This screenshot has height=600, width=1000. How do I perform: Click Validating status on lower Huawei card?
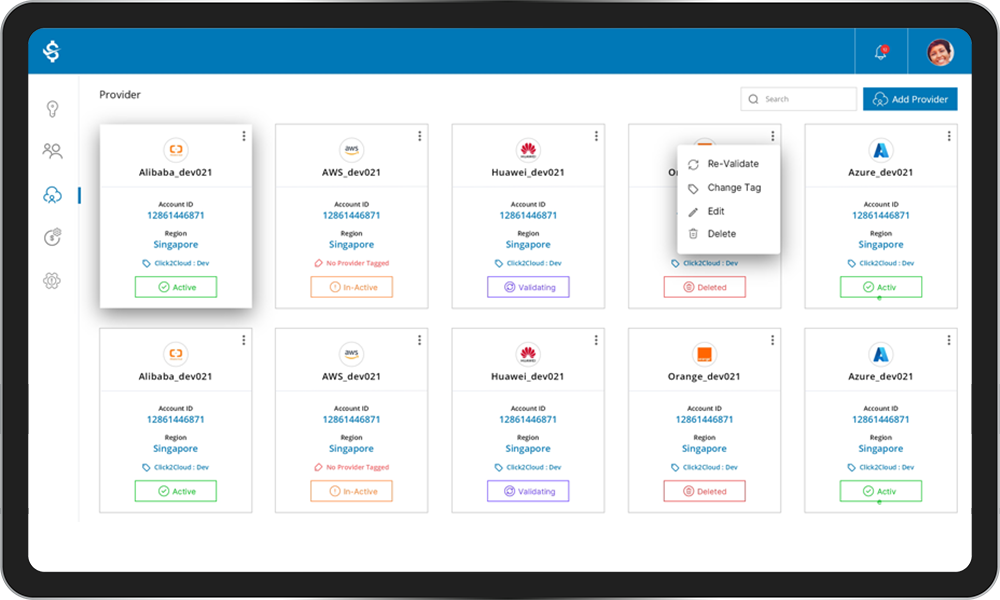tap(528, 491)
